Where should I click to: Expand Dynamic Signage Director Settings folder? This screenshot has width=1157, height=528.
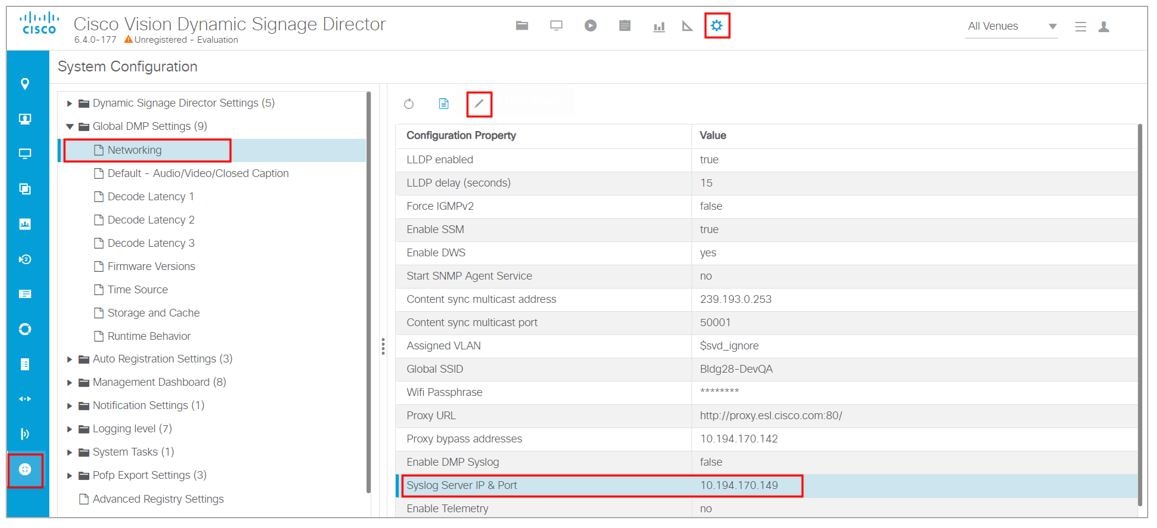[x=70, y=103]
